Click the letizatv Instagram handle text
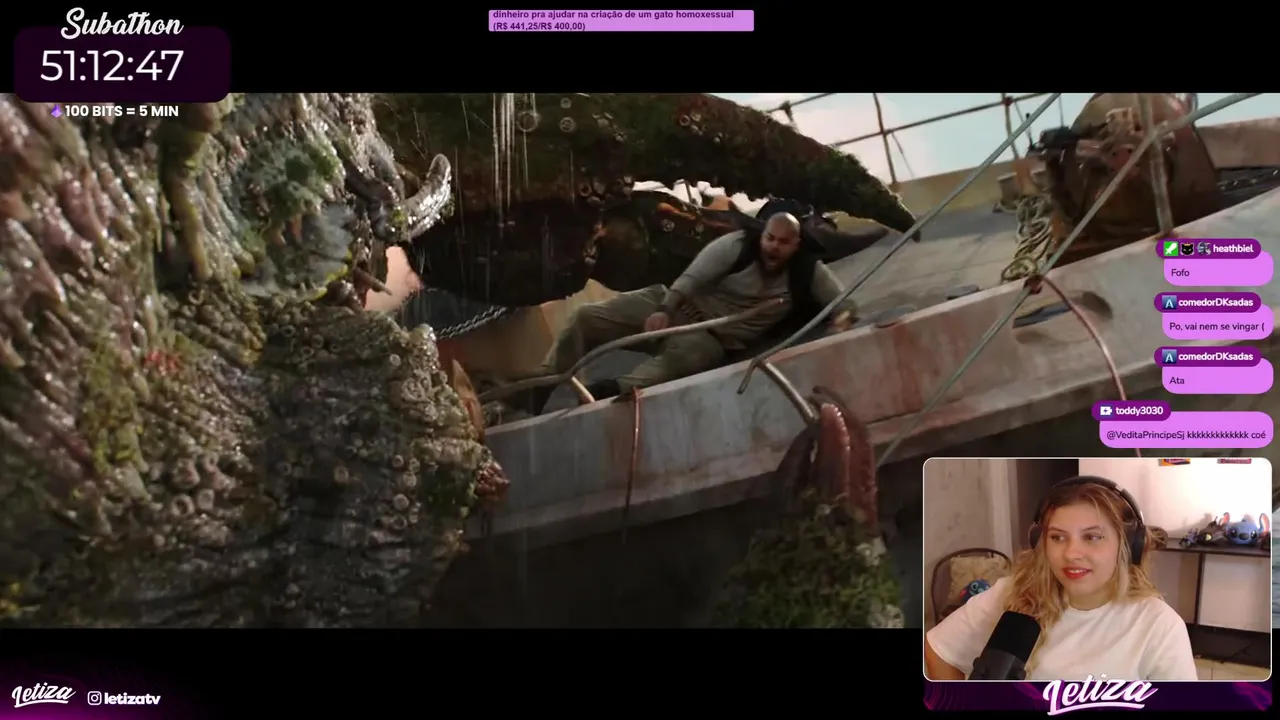The image size is (1280, 720). (x=132, y=698)
